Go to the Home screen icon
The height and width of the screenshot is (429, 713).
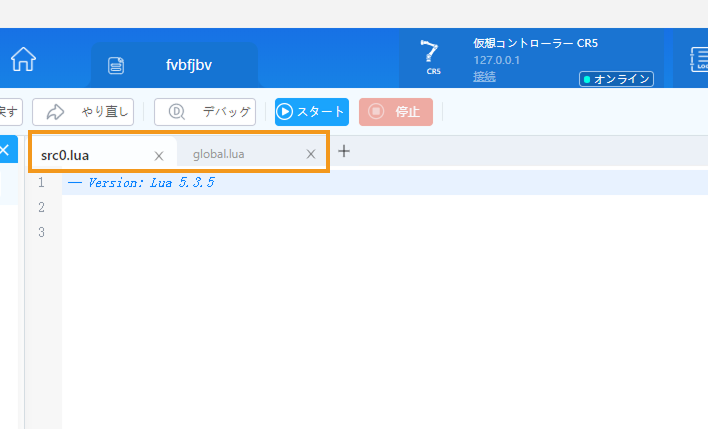tap(23, 59)
